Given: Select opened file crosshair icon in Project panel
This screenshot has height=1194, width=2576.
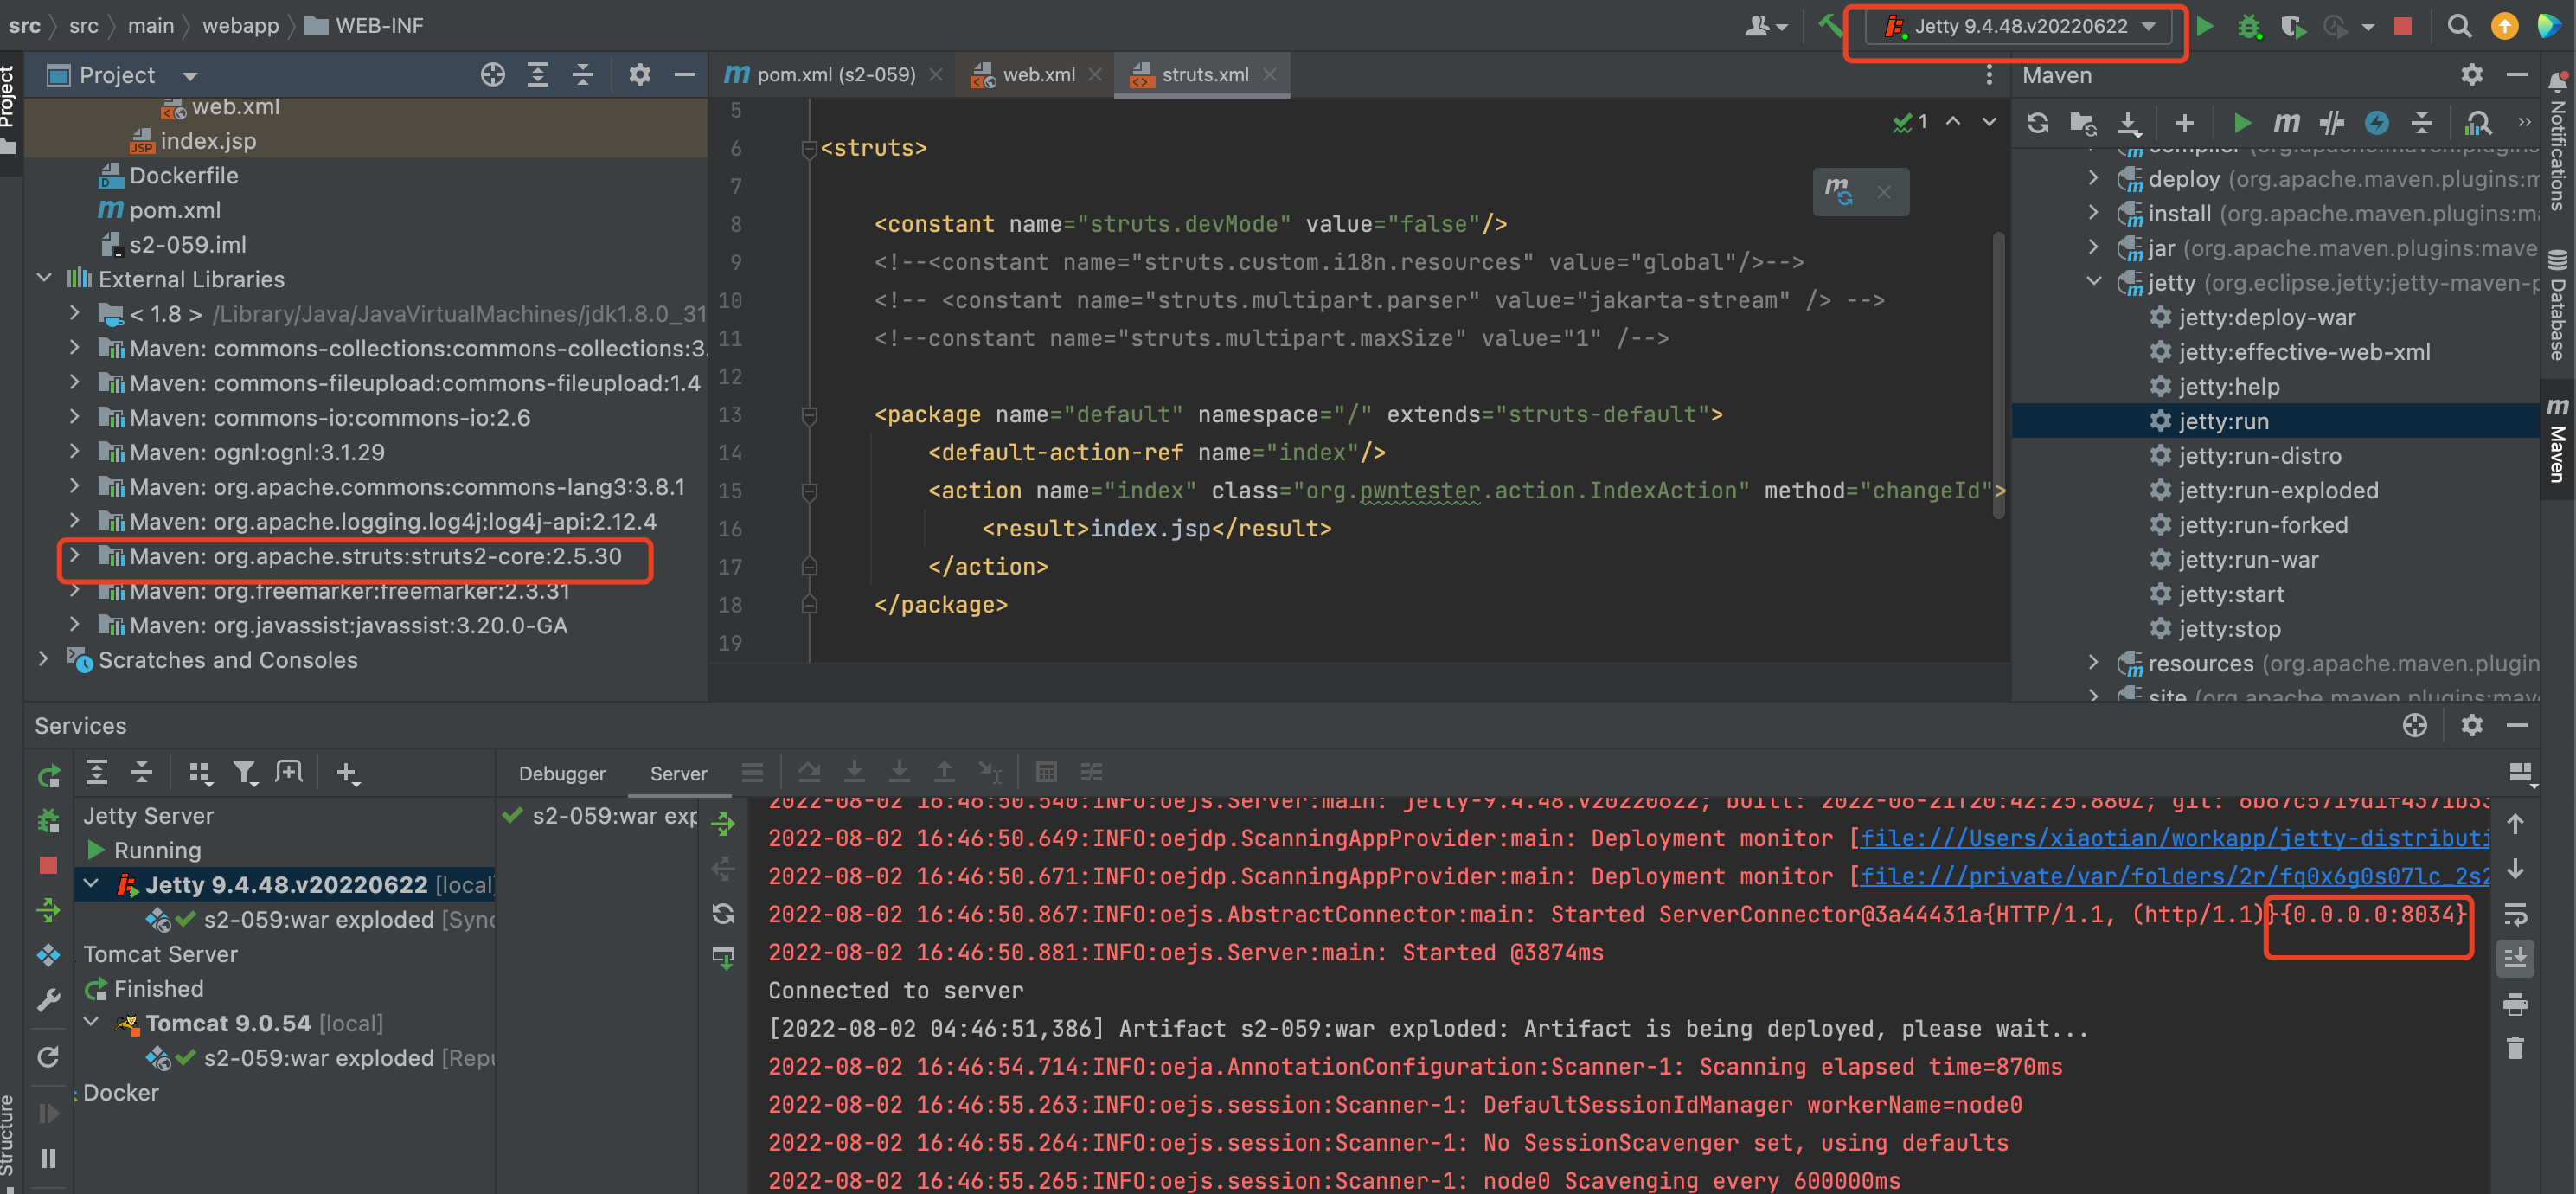Looking at the screenshot, I should [492, 75].
